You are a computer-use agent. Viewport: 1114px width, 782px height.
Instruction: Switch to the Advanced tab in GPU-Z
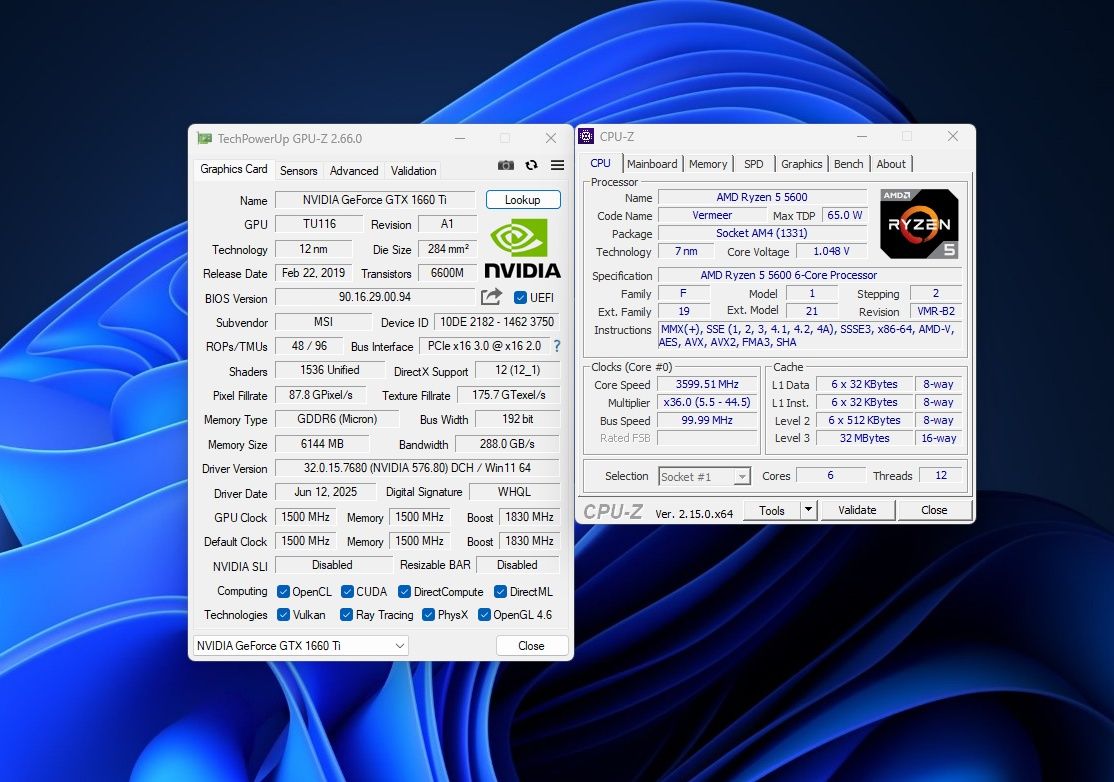tap(354, 170)
